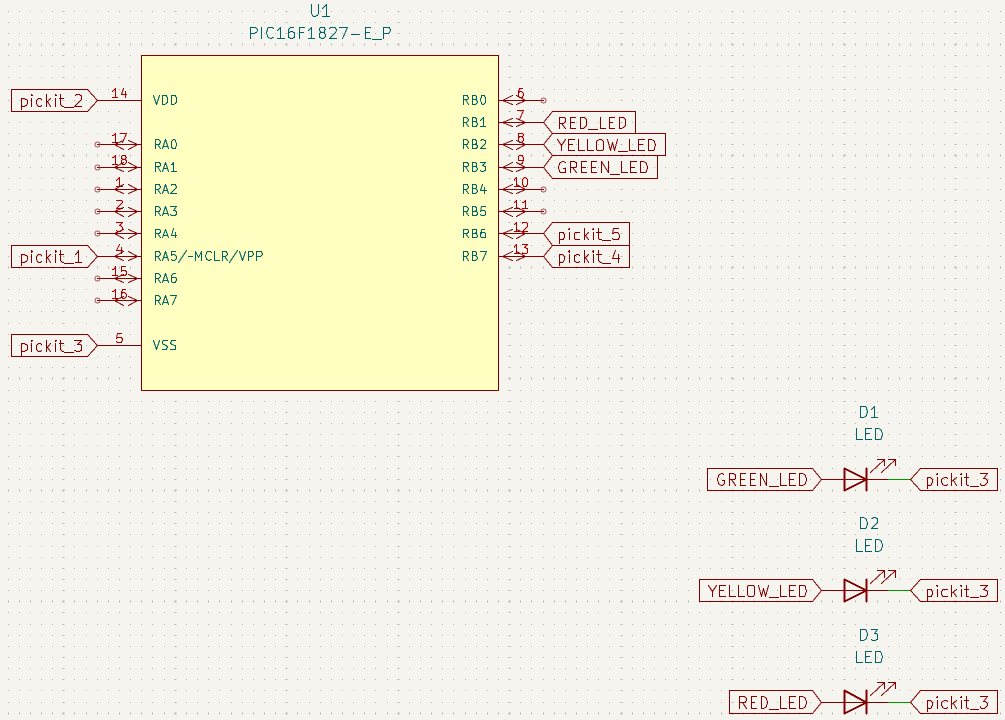The image size is (1005, 720).
Task: Click the RA5/-MCLR/VPP pin name
Action: coord(208,256)
